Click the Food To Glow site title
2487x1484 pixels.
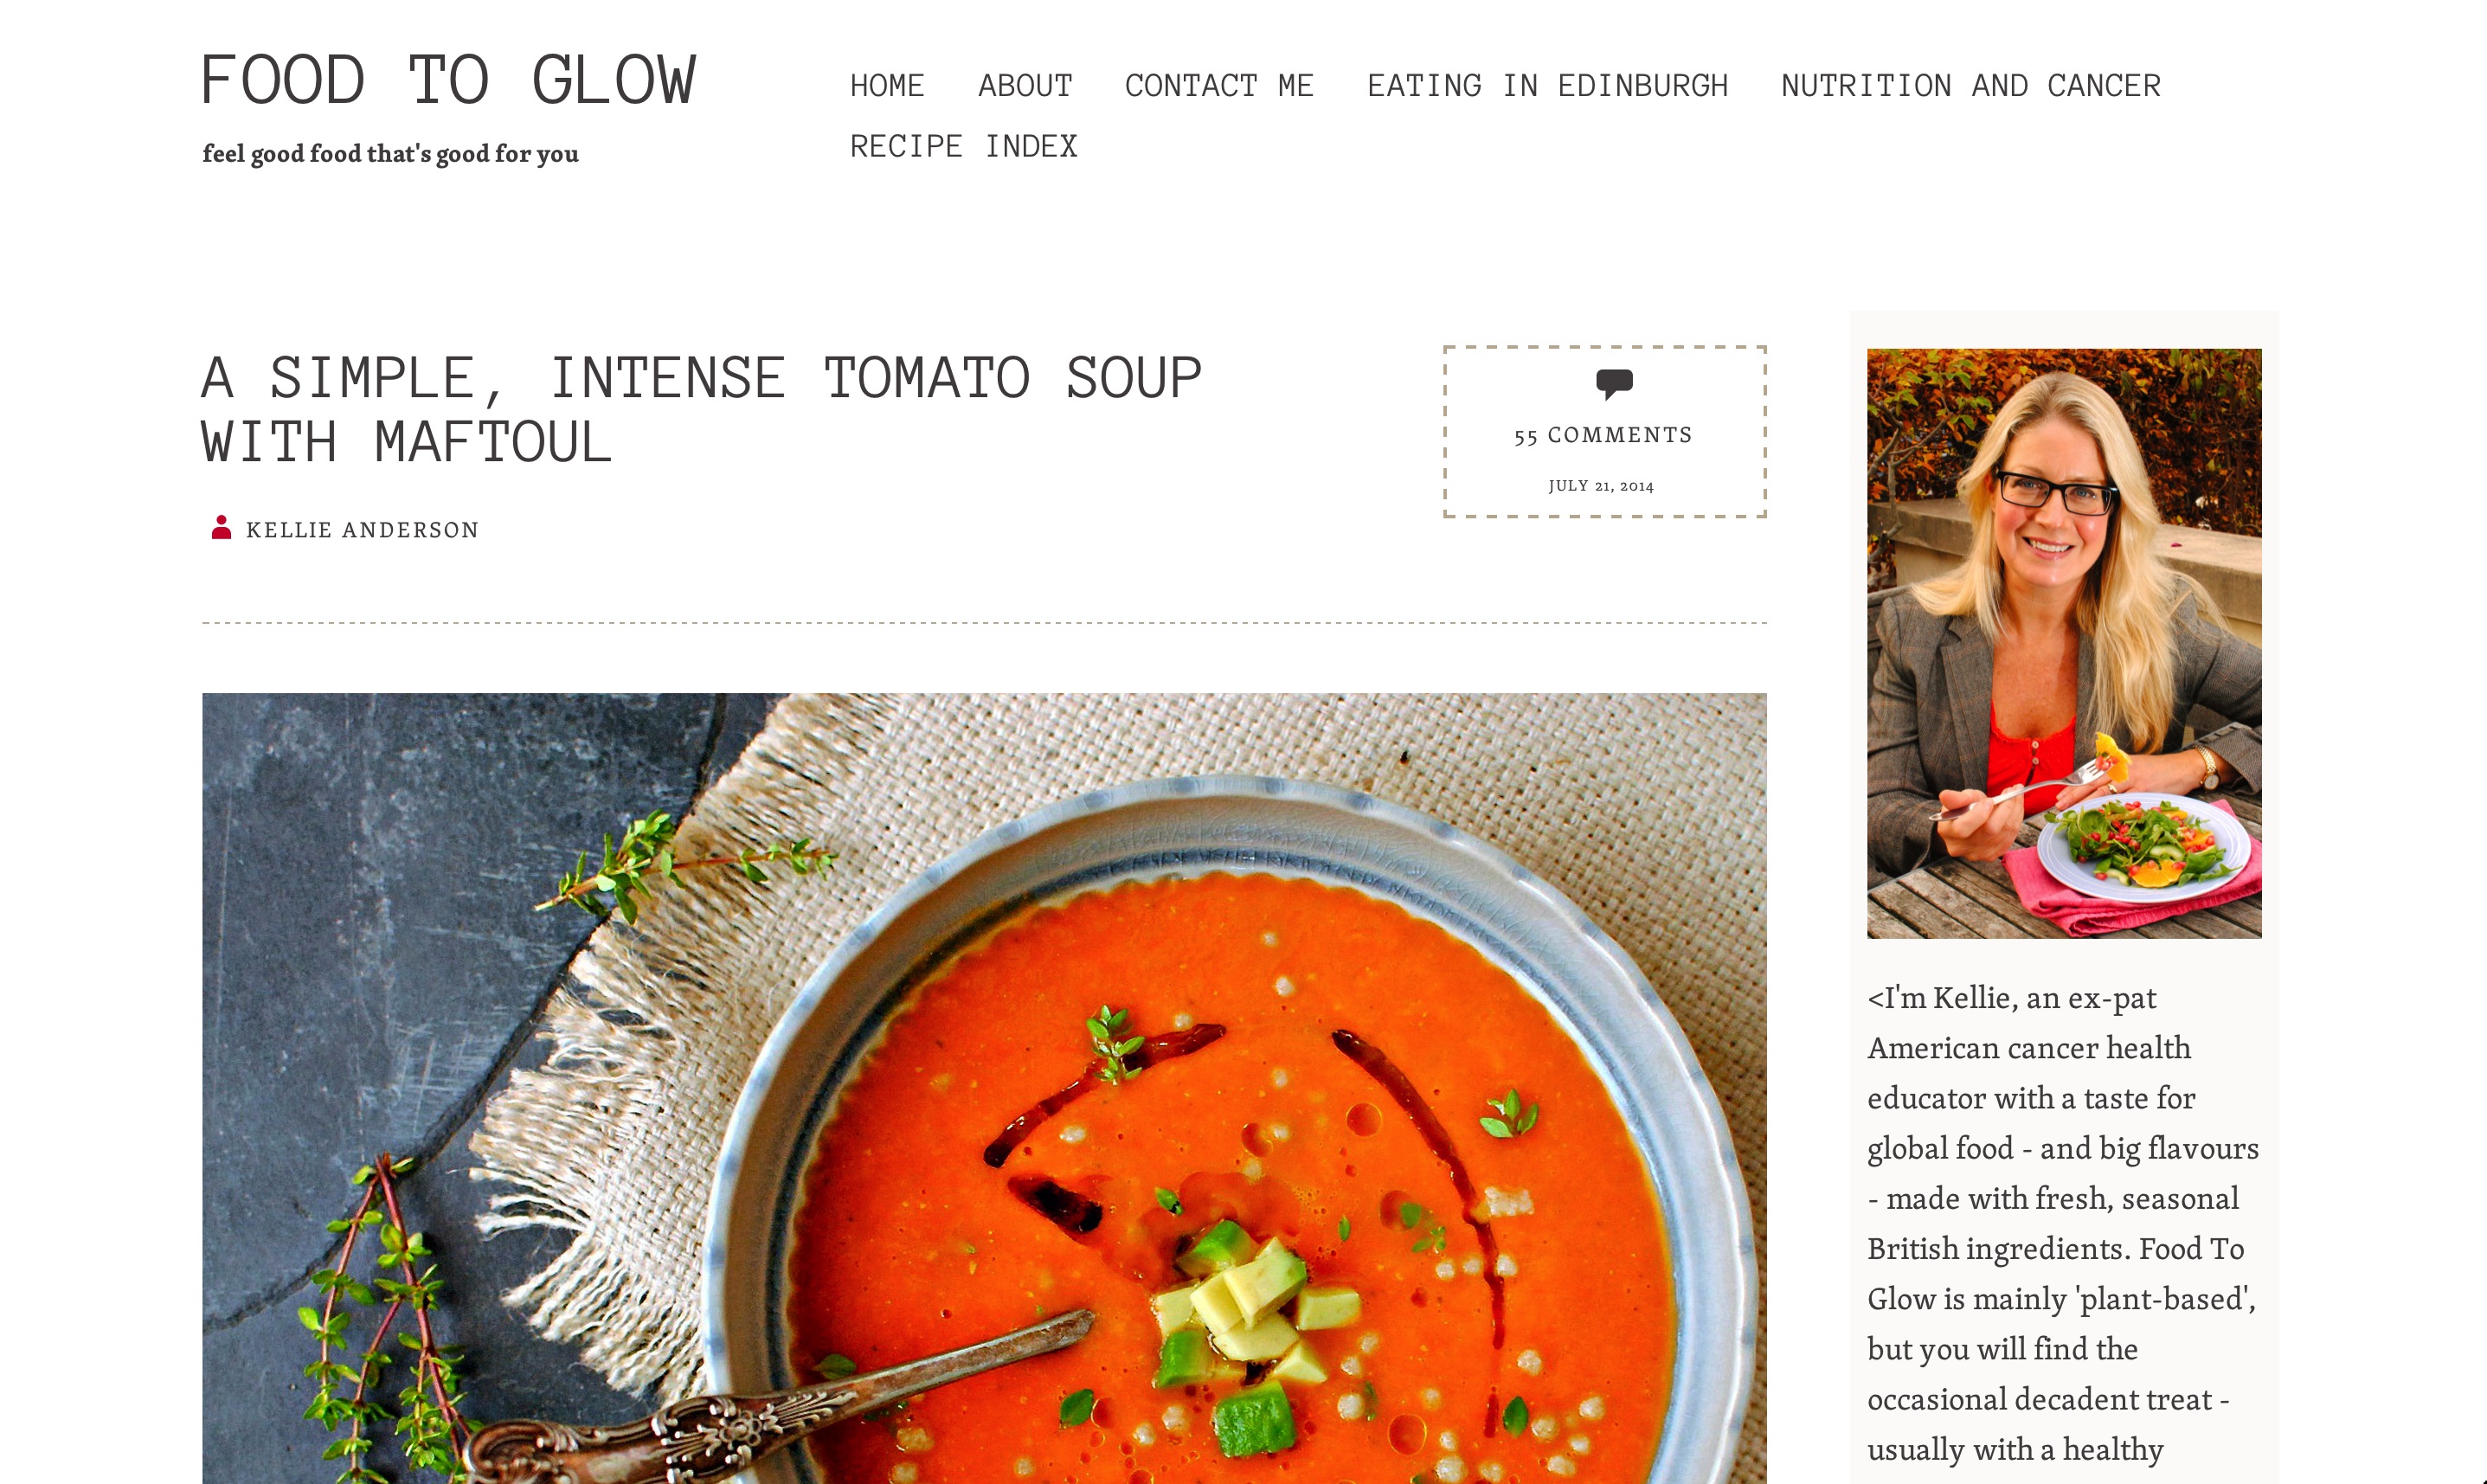coord(448,81)
